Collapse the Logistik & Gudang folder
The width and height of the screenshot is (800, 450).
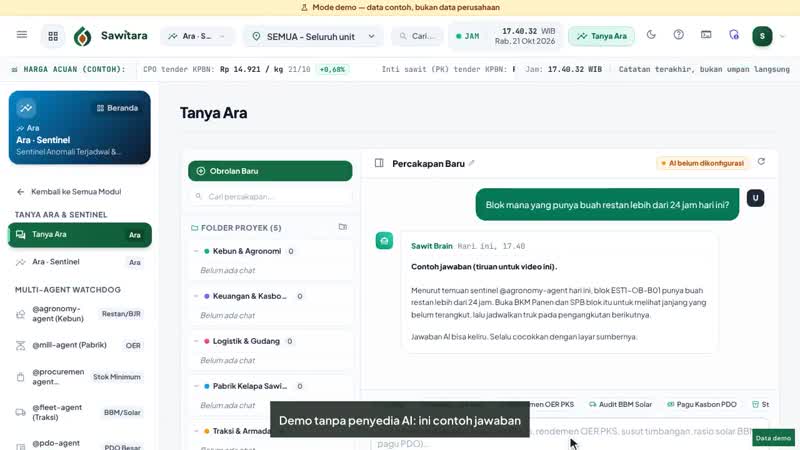pyautogui.click(x=196, y=341)
